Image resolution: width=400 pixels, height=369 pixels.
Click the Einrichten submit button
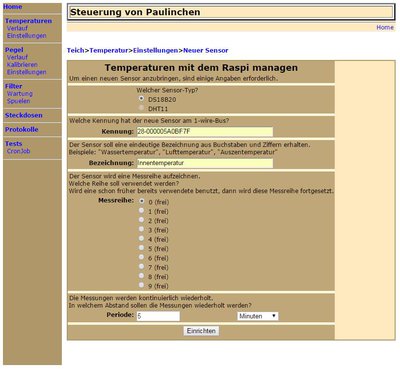[x=201, y=331]
